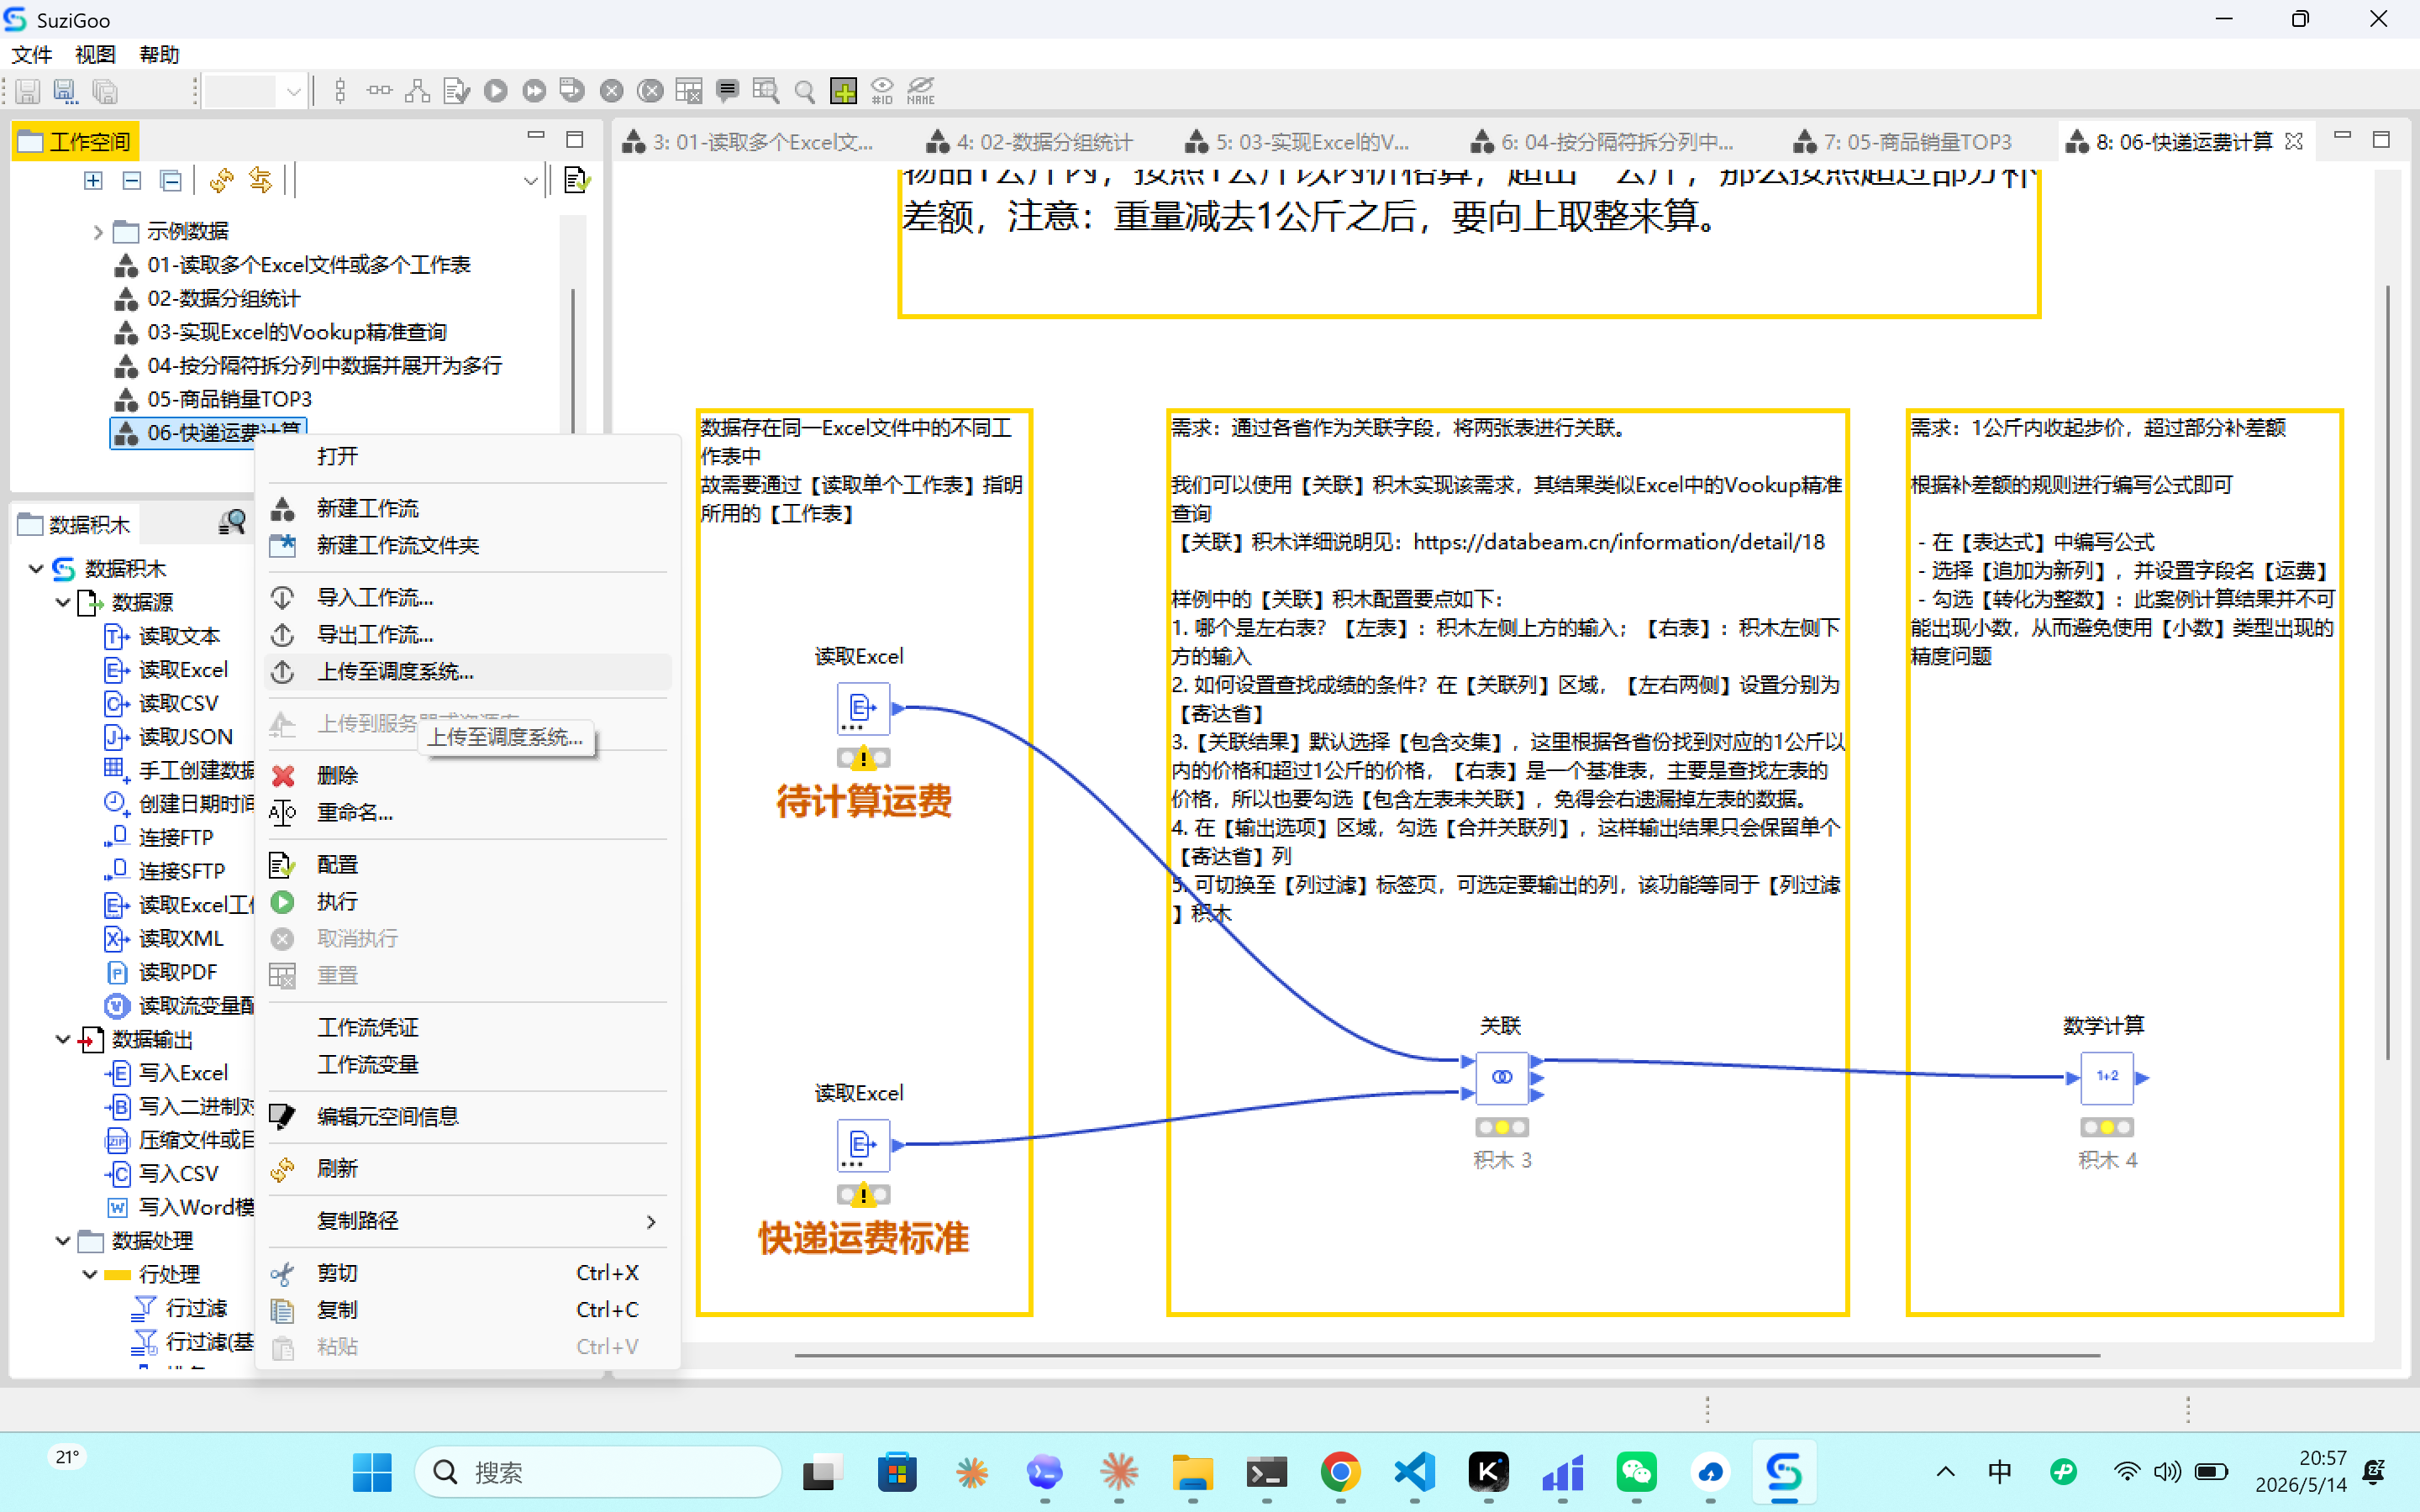Viewport: 2420px width, 1512px height.
Task: Open the 视图 menu
Action: coord(95,54)
